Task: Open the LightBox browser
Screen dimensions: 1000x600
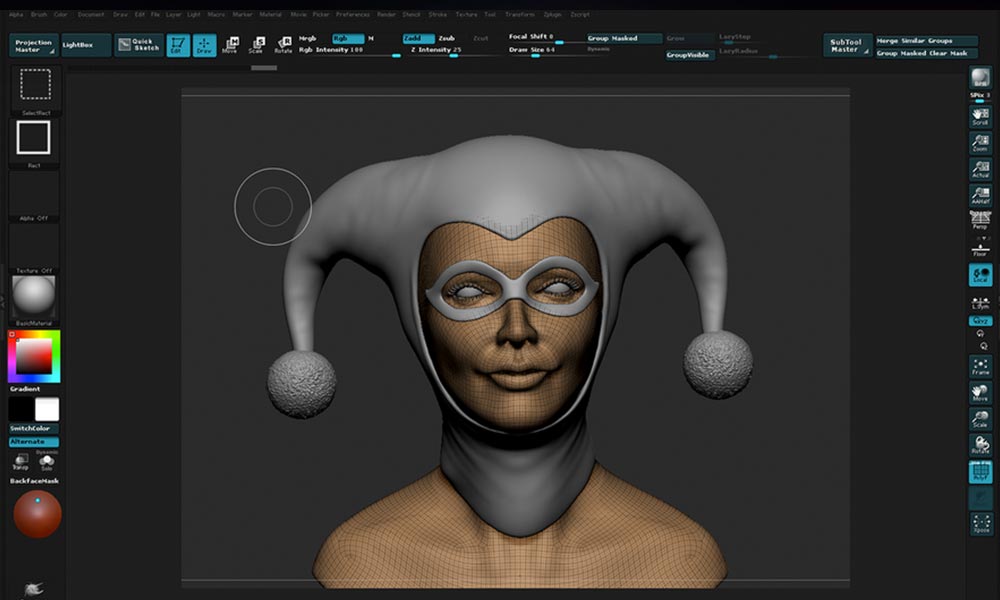Action: click(x=86, y=45)
